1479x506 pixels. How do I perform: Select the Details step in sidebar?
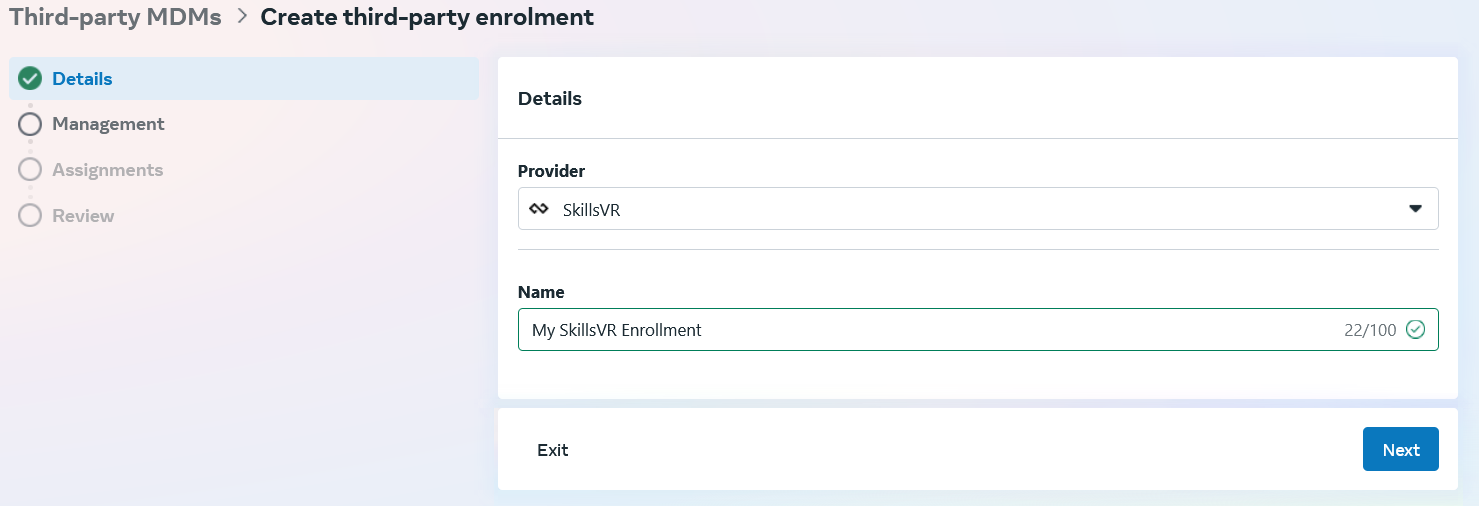[x=244, y=78]
